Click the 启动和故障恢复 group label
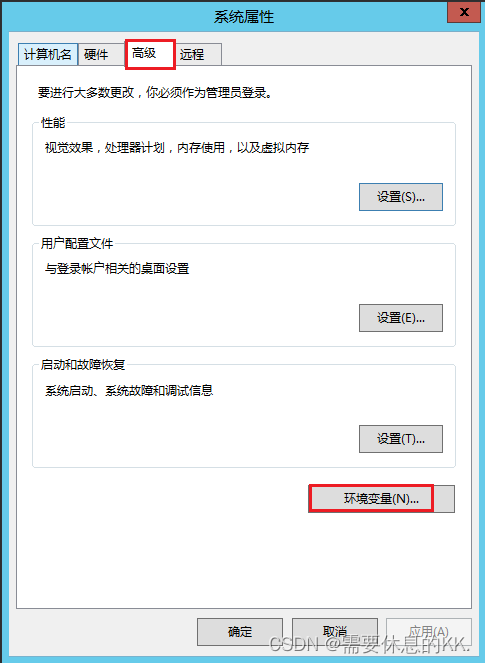The height and width of the screenshot is (663, 485). pos(83,364)
